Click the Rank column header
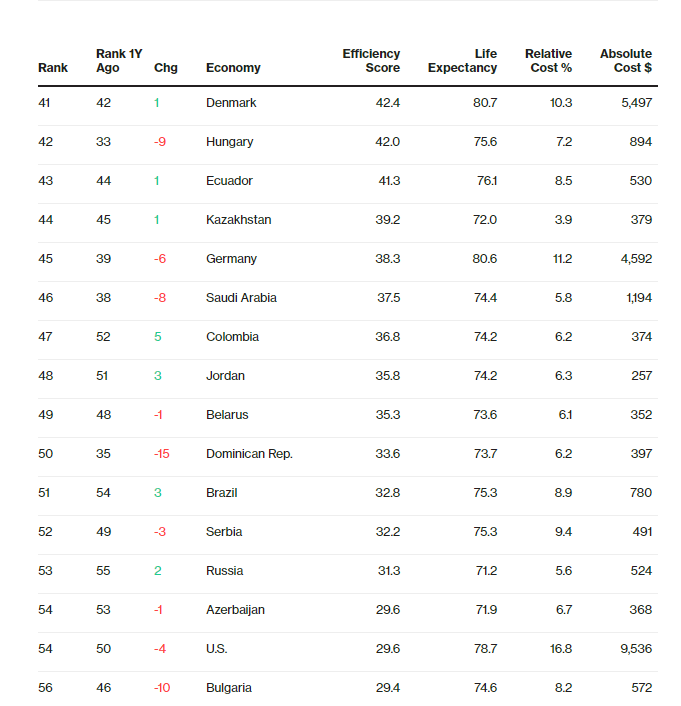The height and width of the screenshot is (706, 681). click(x=53, y=68)
